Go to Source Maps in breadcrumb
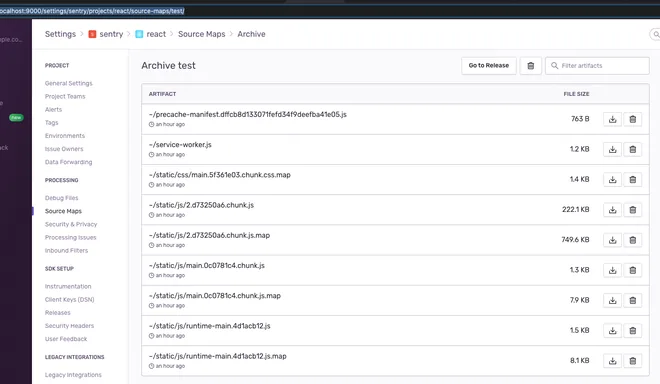 pyautogui.click(x=202, y=34)
